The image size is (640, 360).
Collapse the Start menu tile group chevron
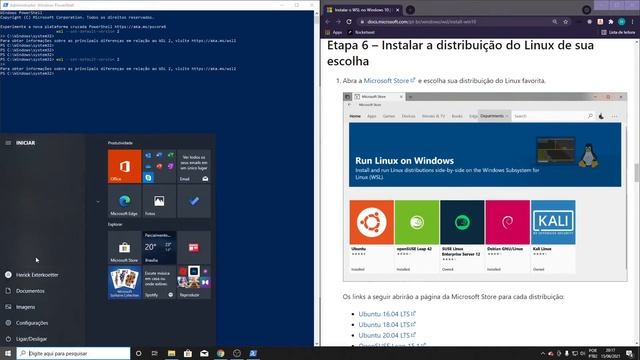tap(98, 201)
